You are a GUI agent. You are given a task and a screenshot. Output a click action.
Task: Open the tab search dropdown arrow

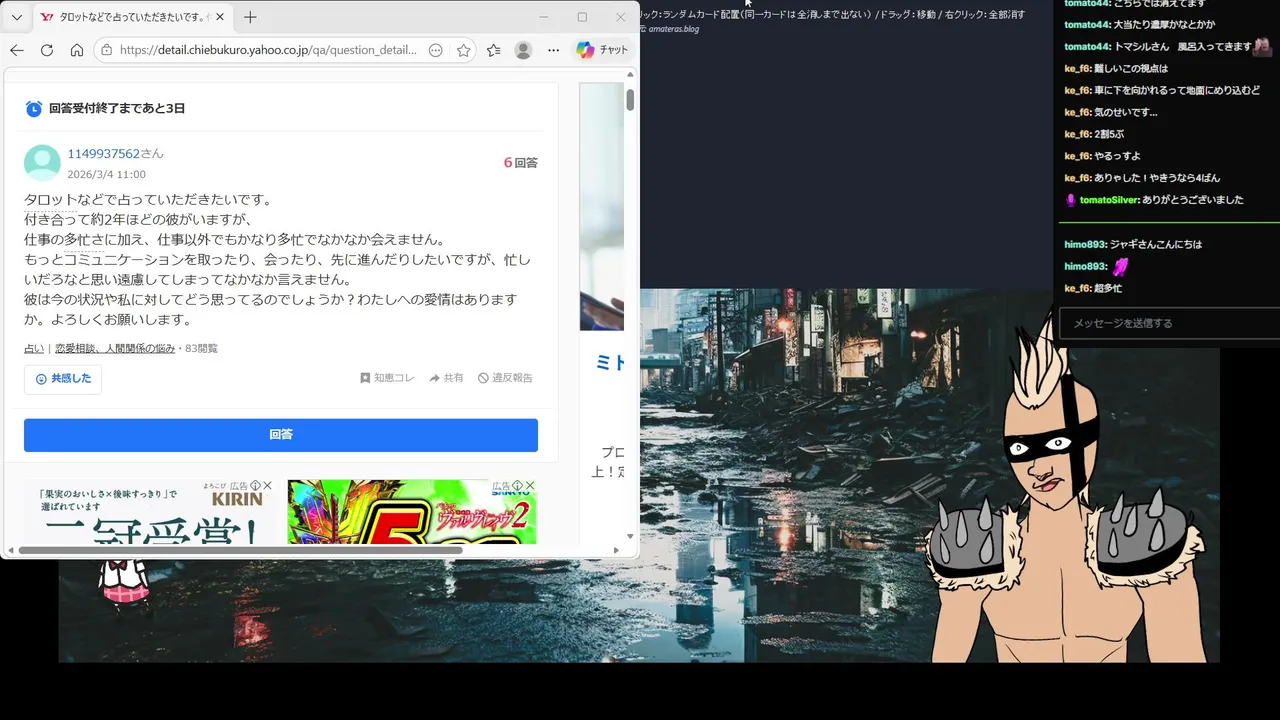(16, 17)
